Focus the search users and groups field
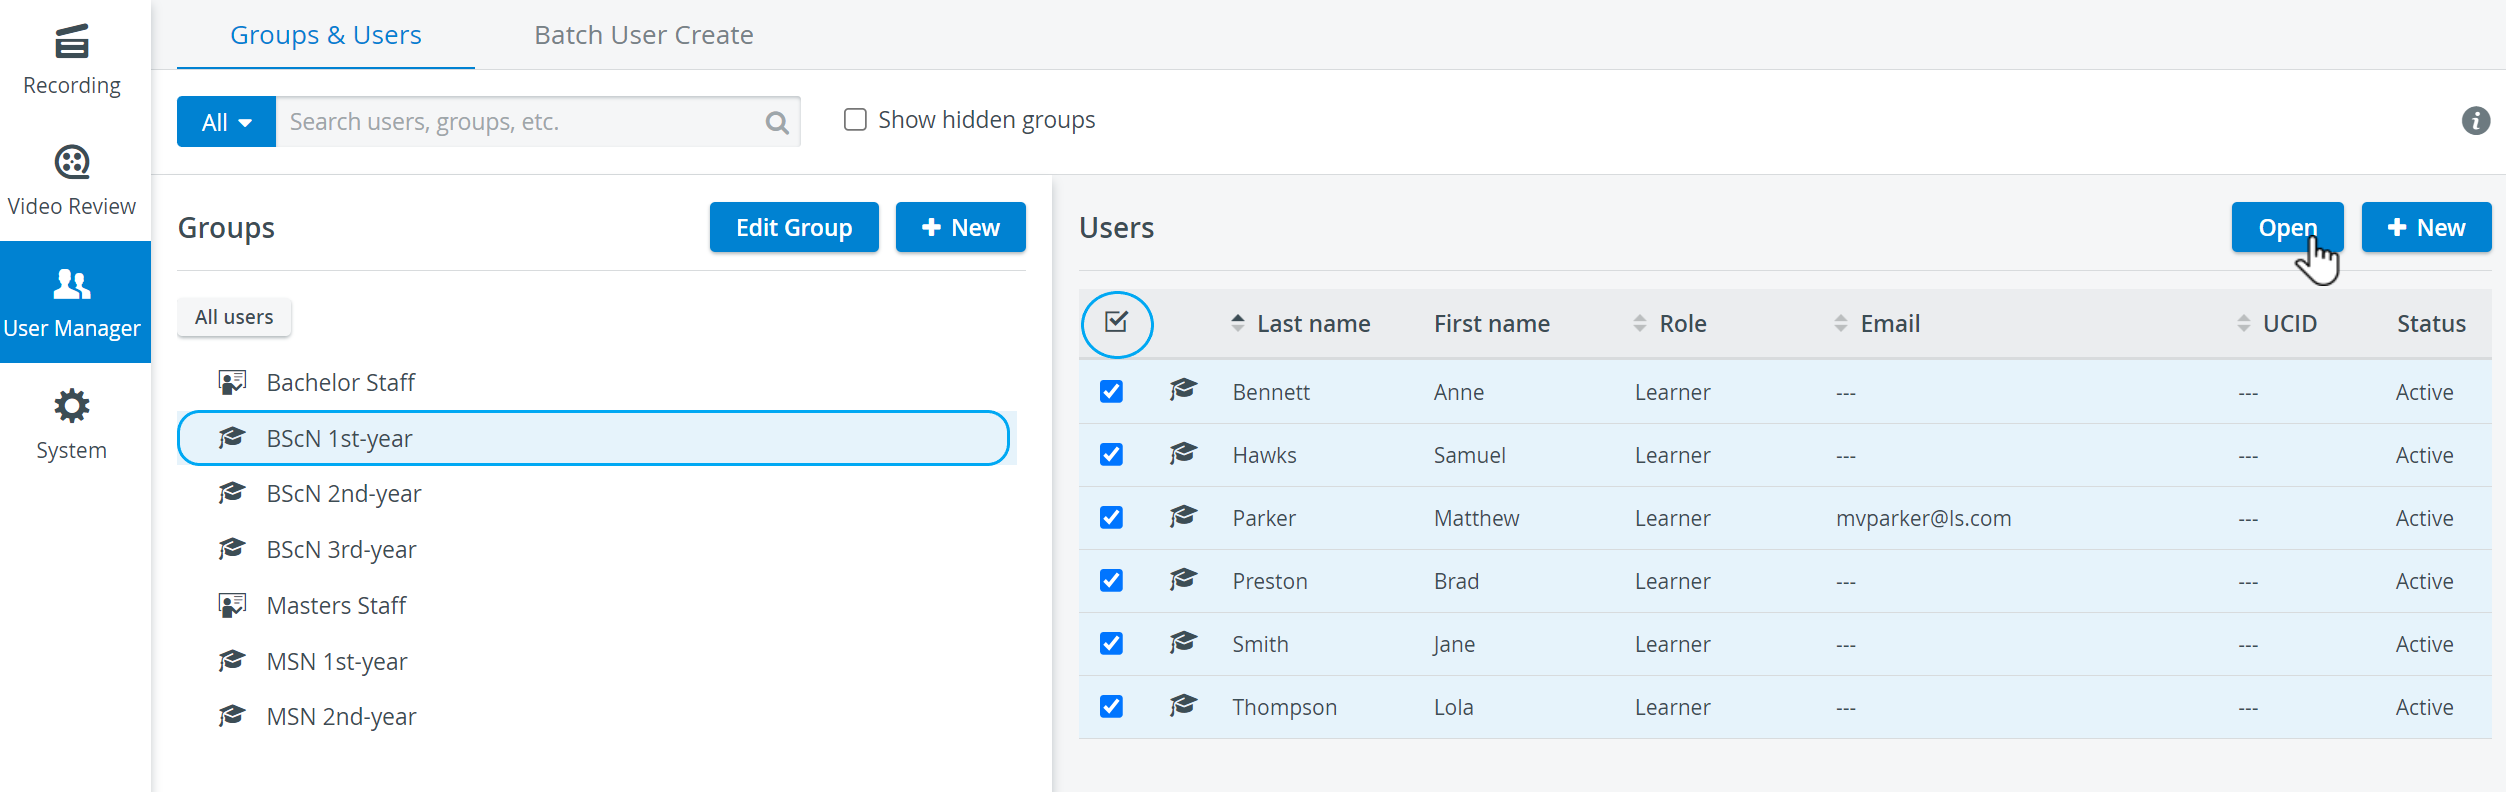This screenshot has width=2506, height=792. coord(520,122)
